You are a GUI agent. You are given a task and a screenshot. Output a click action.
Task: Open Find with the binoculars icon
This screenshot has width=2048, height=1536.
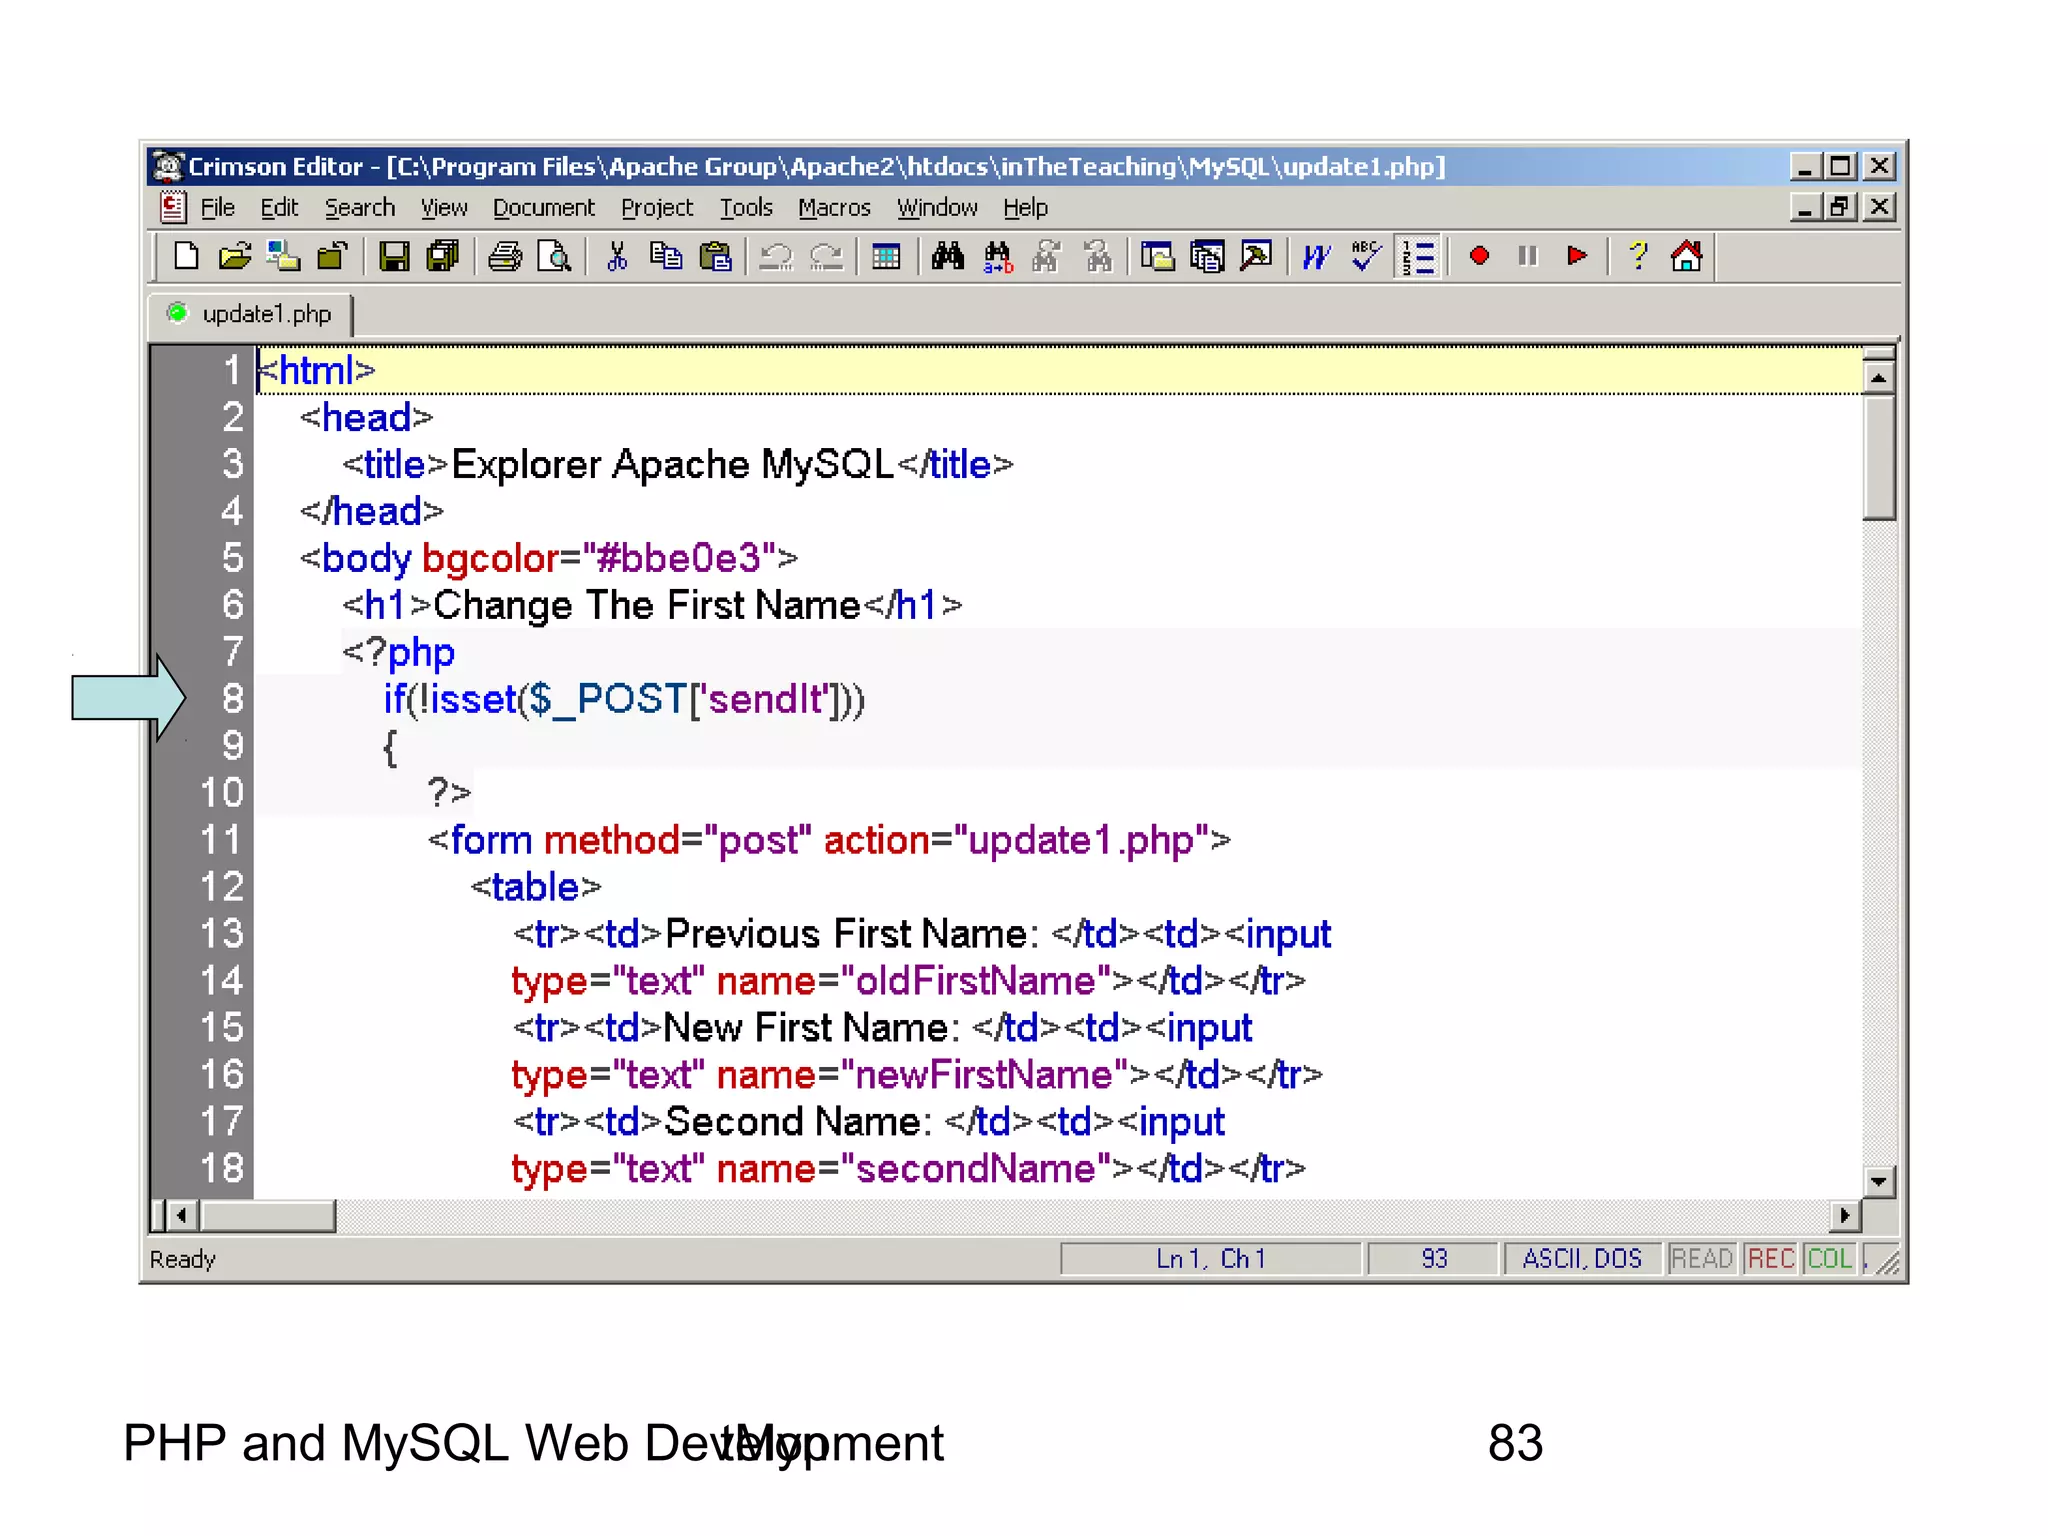click(948, 257)
